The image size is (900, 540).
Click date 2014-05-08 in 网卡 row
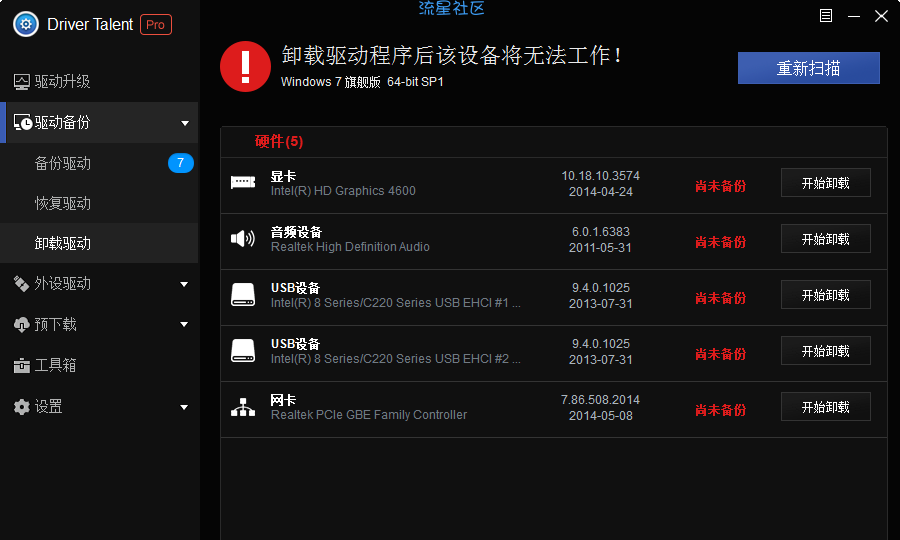[600, 415]
